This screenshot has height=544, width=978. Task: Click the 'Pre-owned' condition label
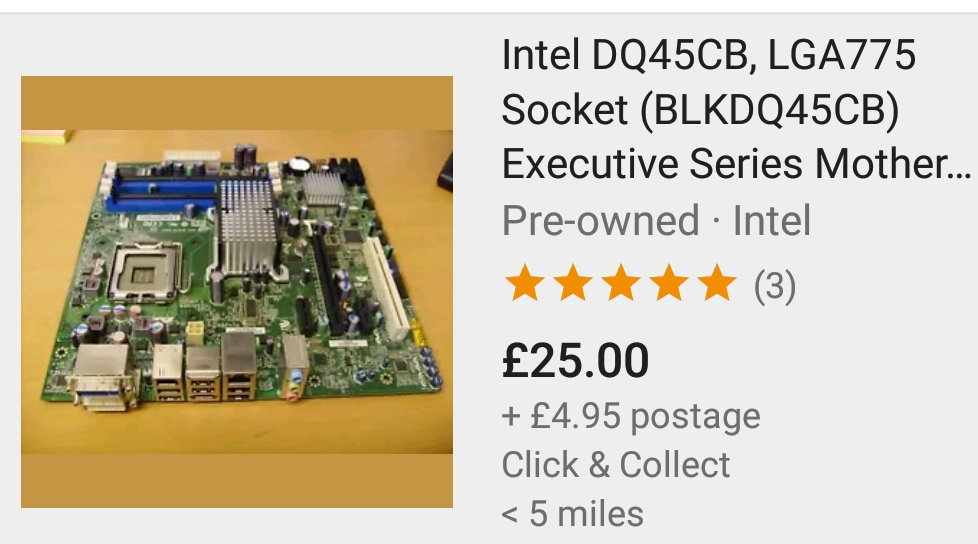[600, 221]
